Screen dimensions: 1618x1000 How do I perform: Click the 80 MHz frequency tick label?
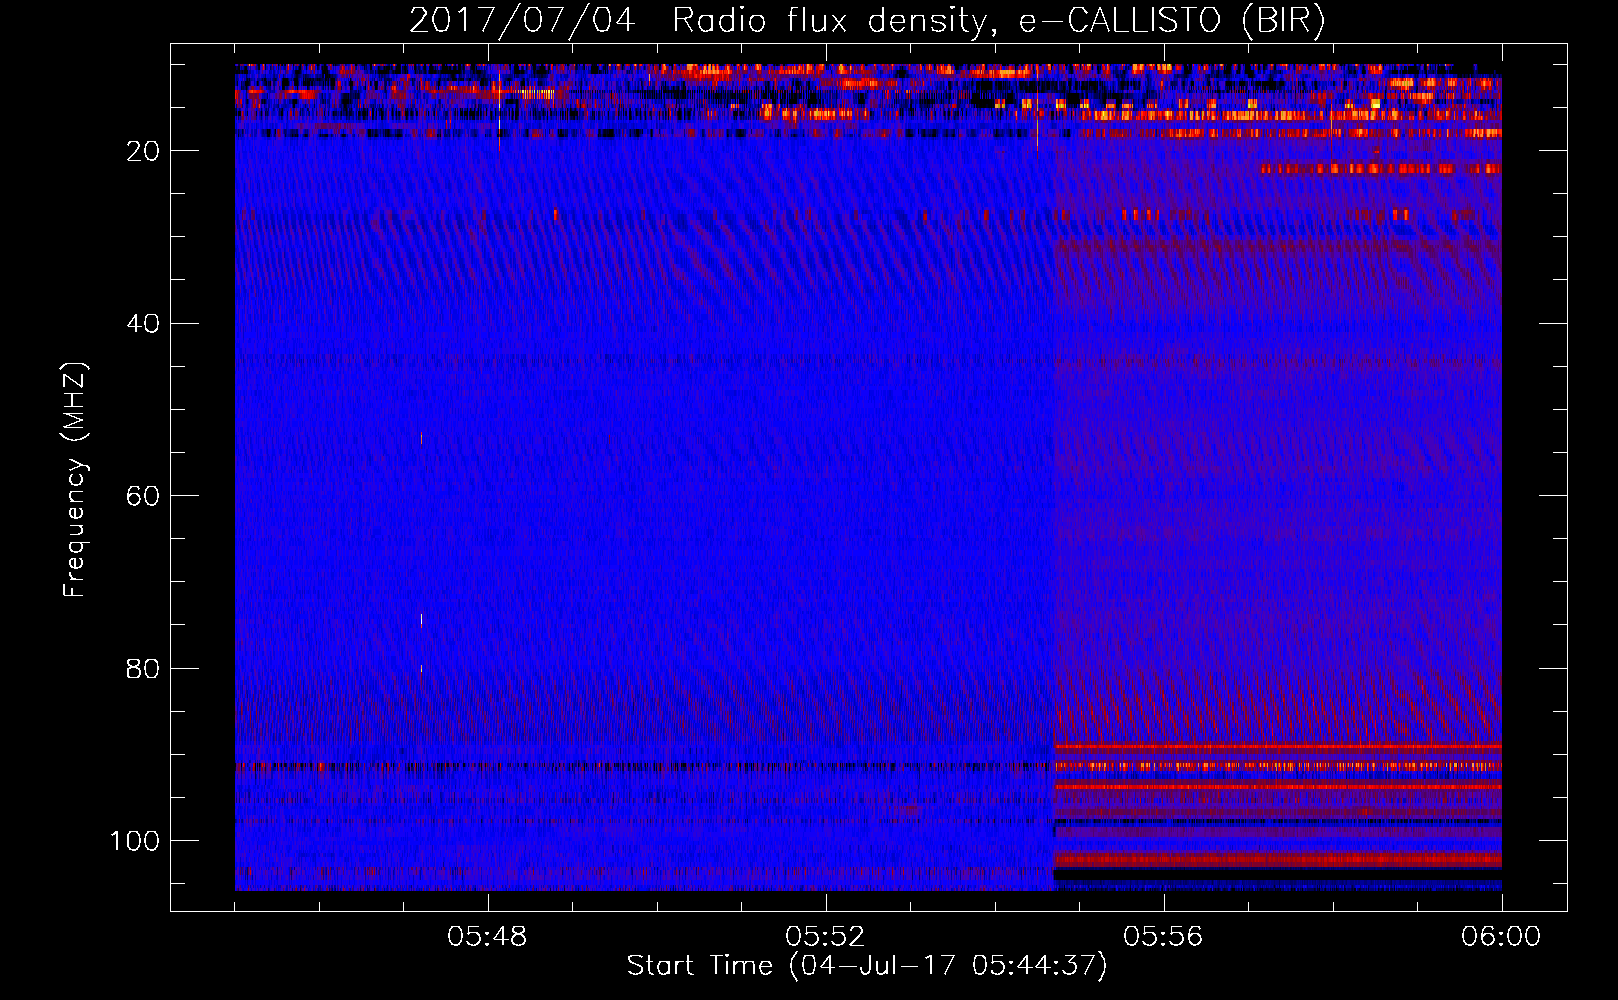(143, 668)
